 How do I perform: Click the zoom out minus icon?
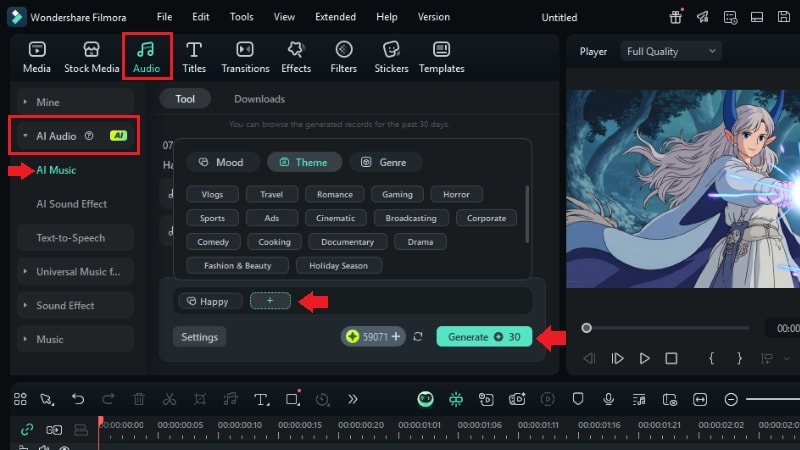point(731,399)
